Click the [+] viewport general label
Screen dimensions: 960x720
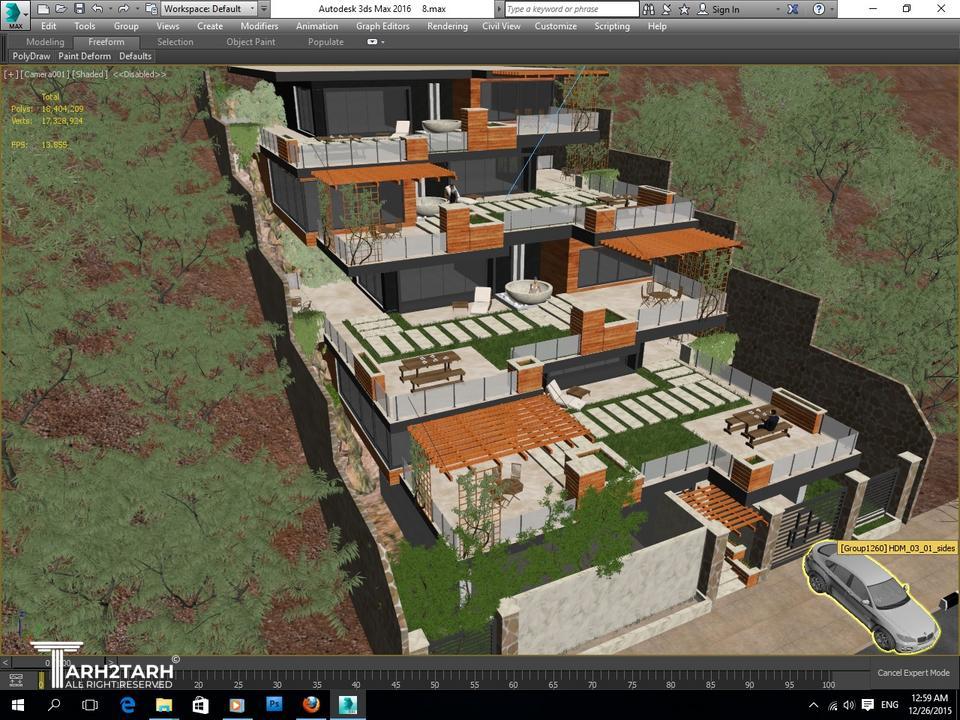[11, 74]
